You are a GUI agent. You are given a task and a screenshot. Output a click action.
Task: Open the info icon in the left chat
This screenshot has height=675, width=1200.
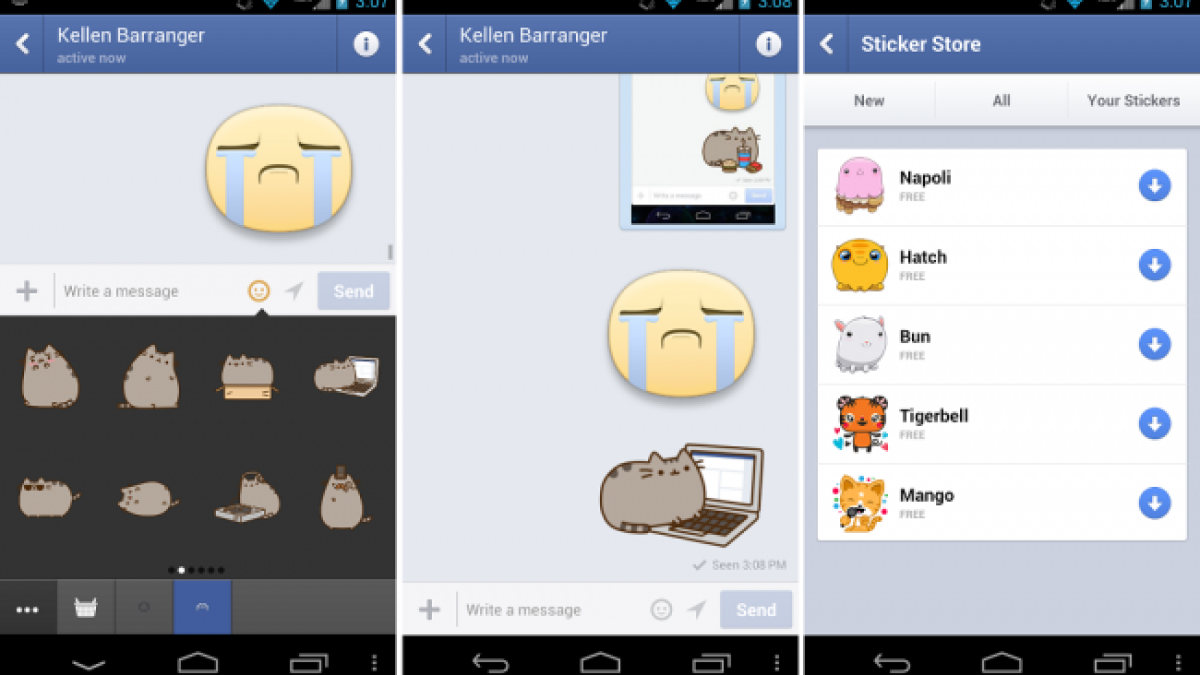tap(366, 44)
